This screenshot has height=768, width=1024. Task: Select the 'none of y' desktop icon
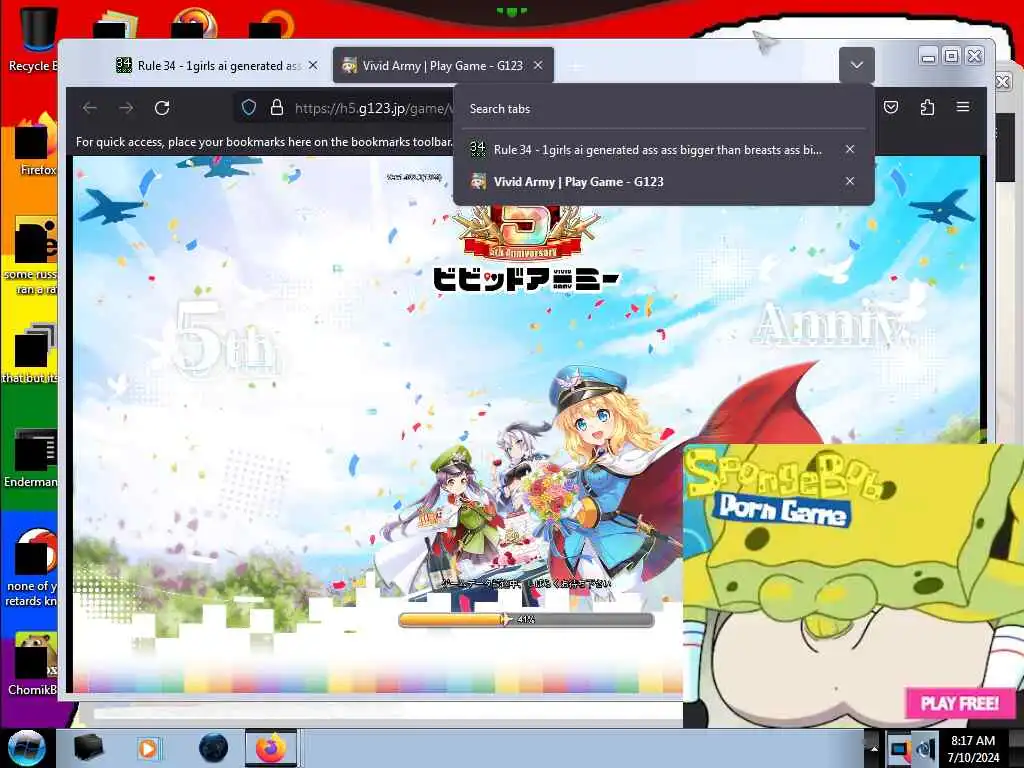(x=31, y=567)
